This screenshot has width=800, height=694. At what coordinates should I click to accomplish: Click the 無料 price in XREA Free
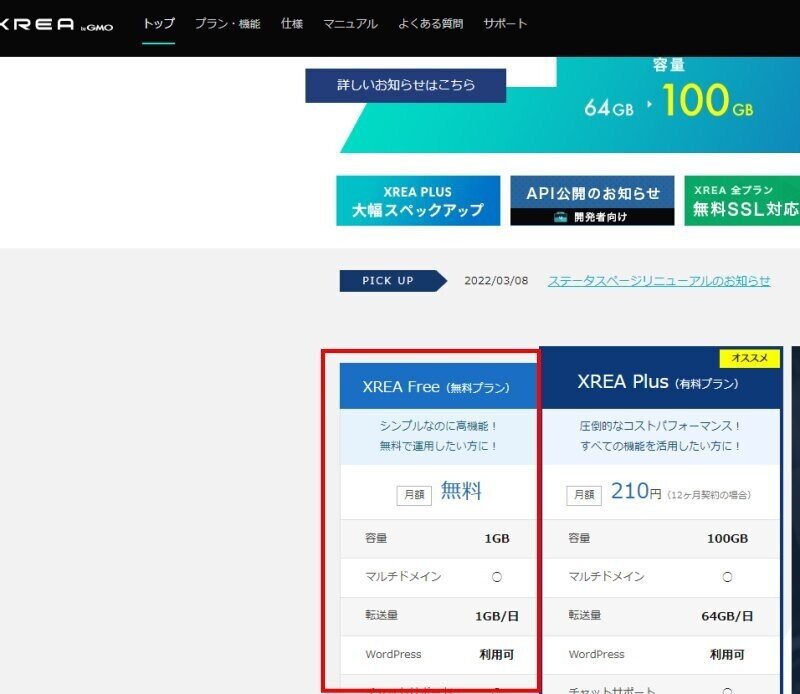[x=461, y=491]
